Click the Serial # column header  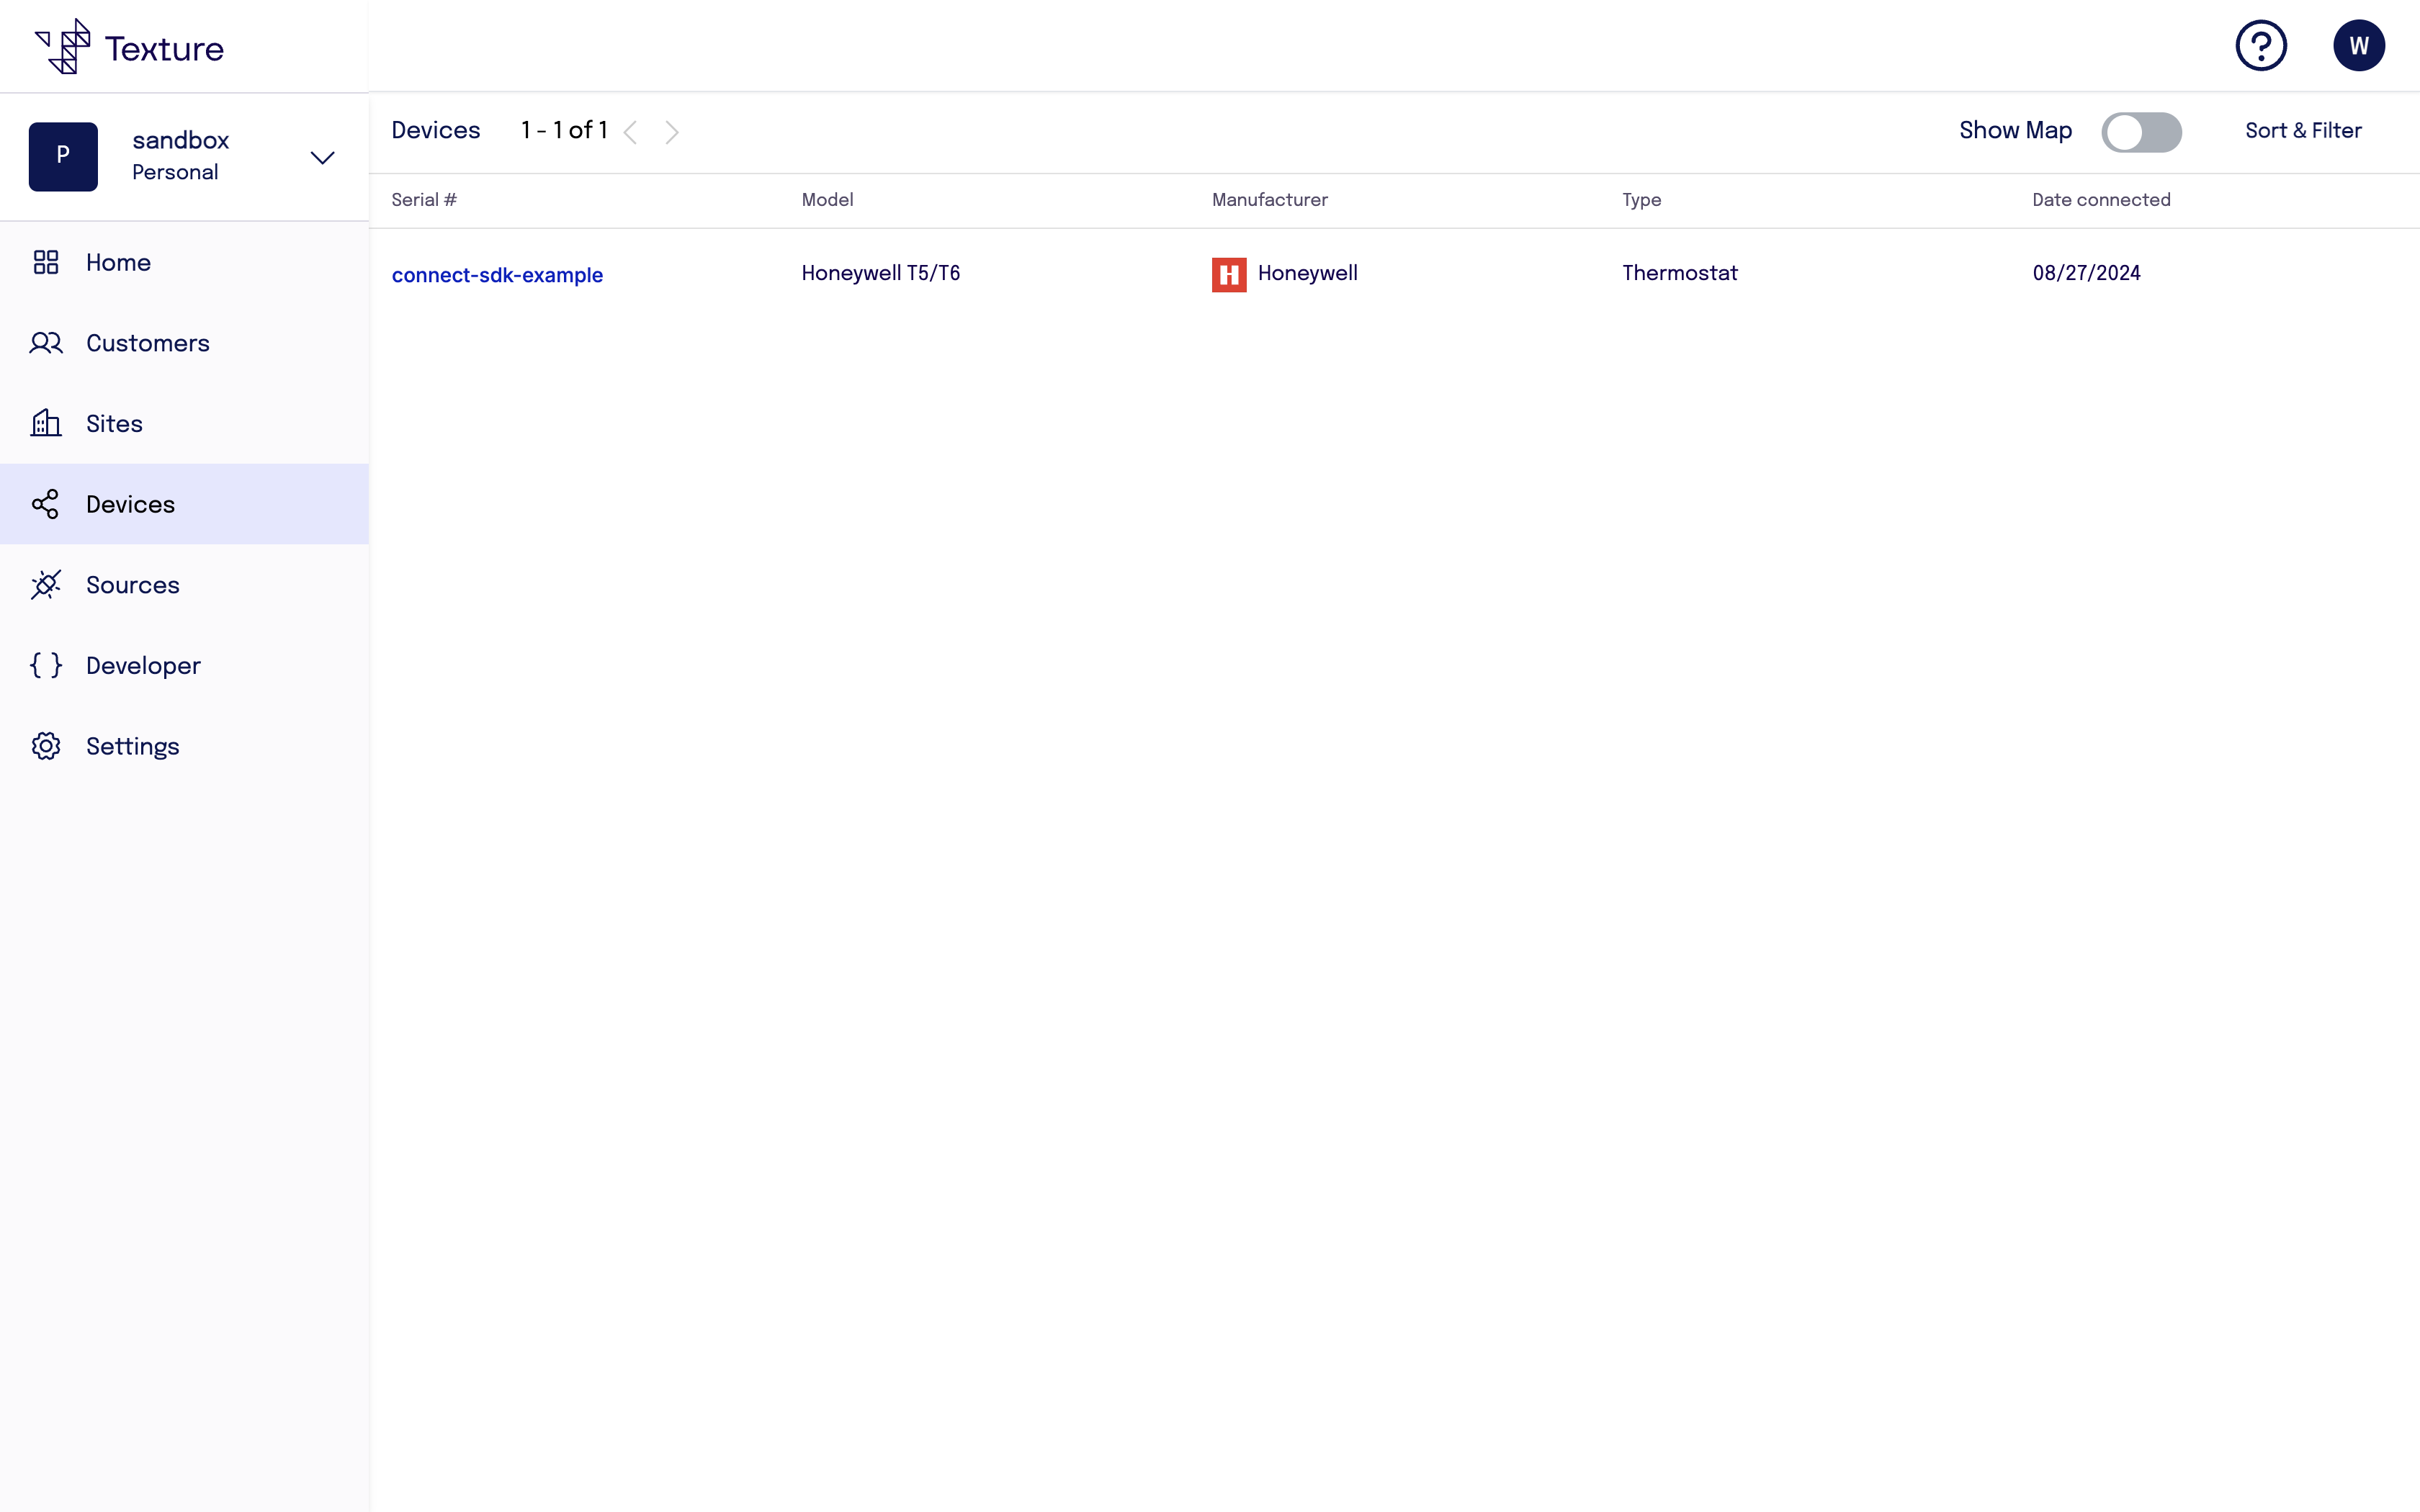tap(424, 200)
